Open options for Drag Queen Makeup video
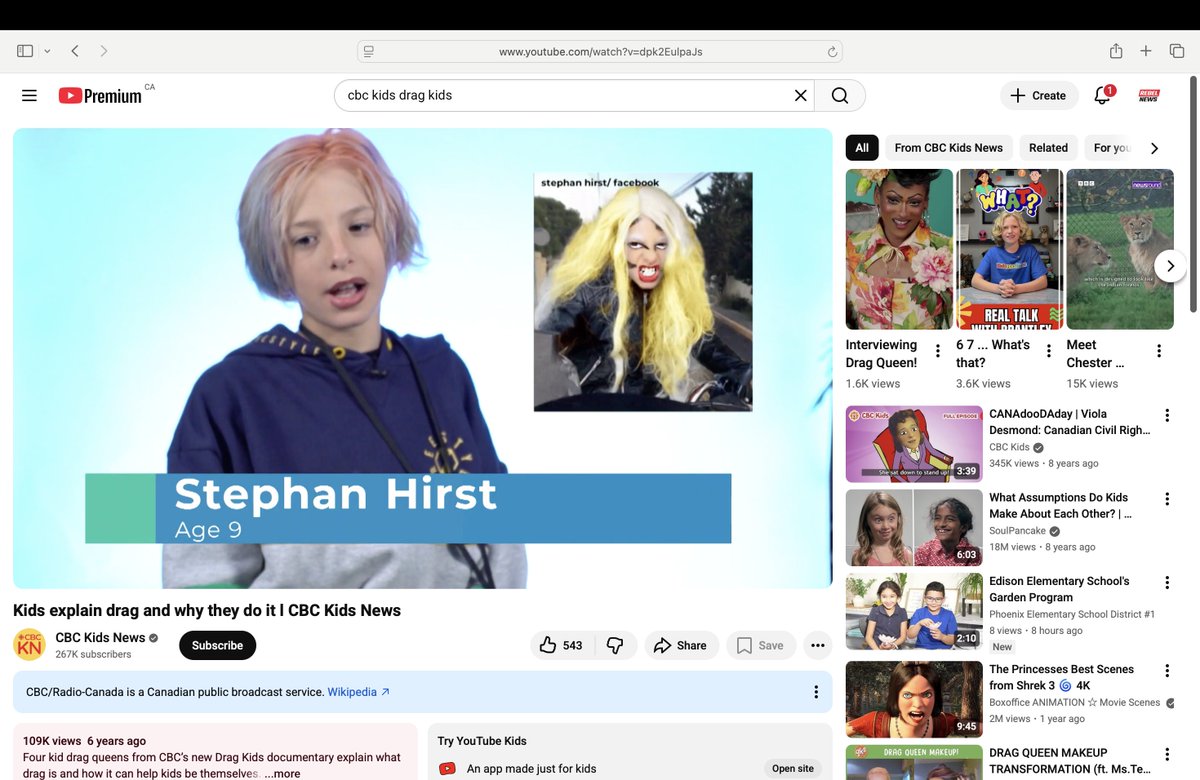1200x780 pixels. [x=1167, y=755]
